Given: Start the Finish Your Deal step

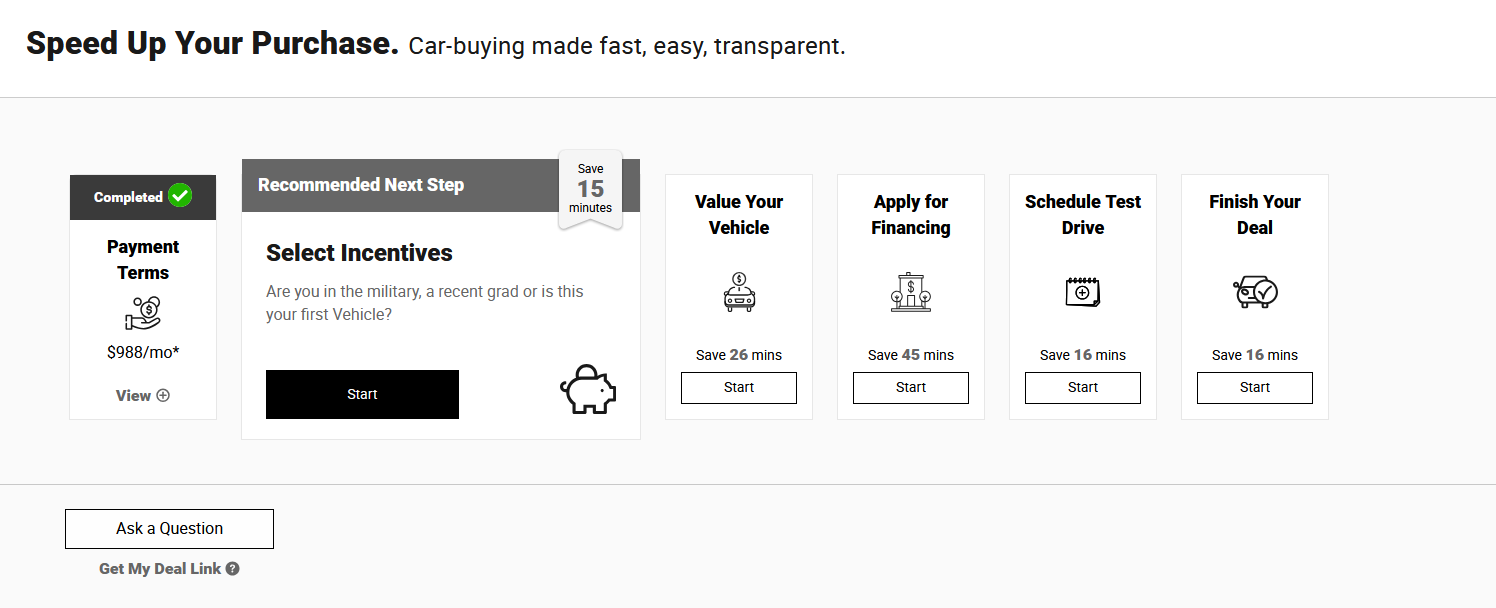Looking at the screenshot, I should pyautogui.click(x=1255, y=388).
